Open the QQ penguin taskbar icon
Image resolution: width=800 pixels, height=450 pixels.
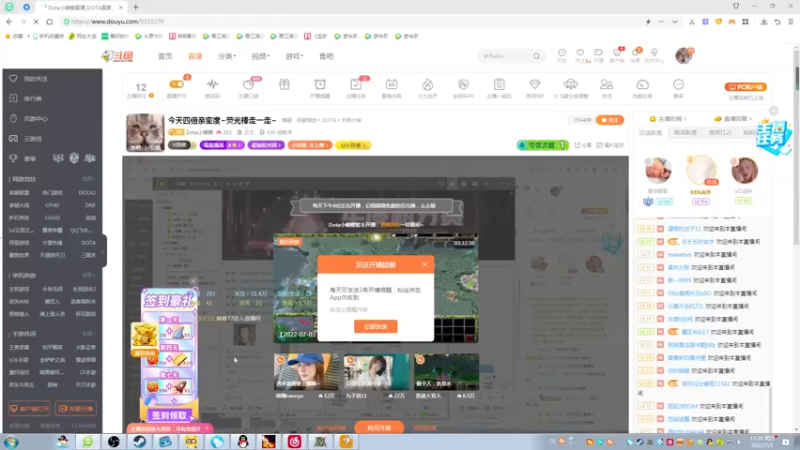pos(243,441)
